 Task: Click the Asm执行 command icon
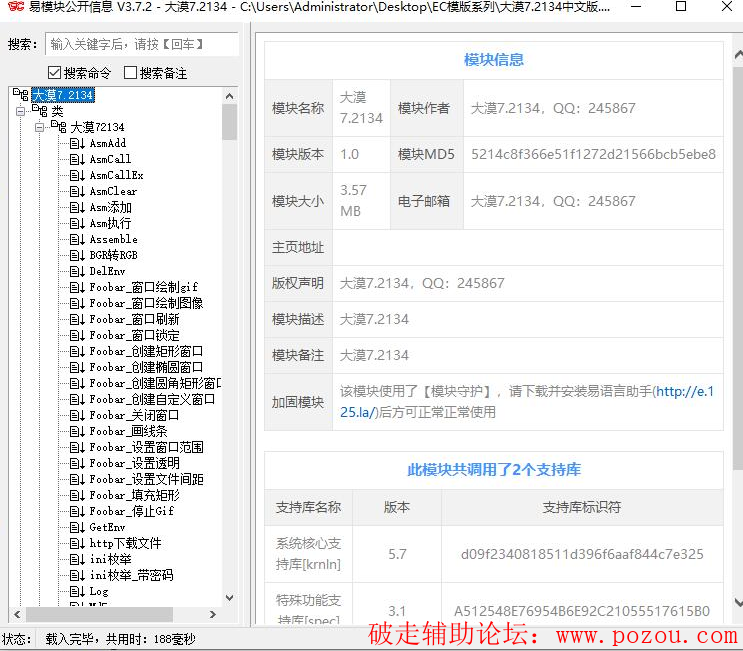pos(77,223)
